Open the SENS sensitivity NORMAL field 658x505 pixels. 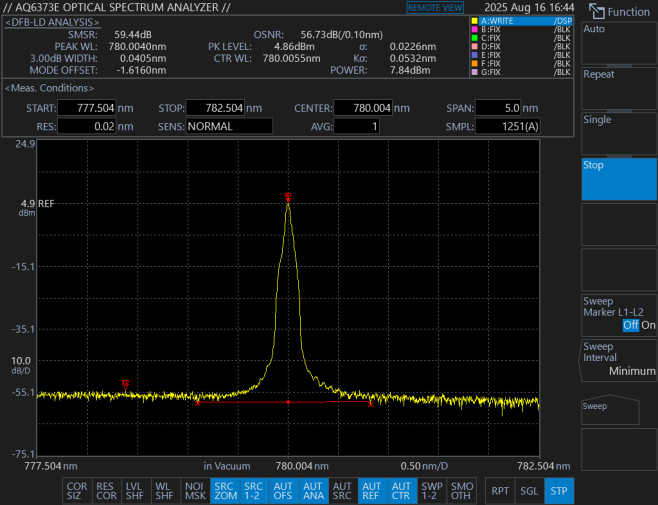228,127
